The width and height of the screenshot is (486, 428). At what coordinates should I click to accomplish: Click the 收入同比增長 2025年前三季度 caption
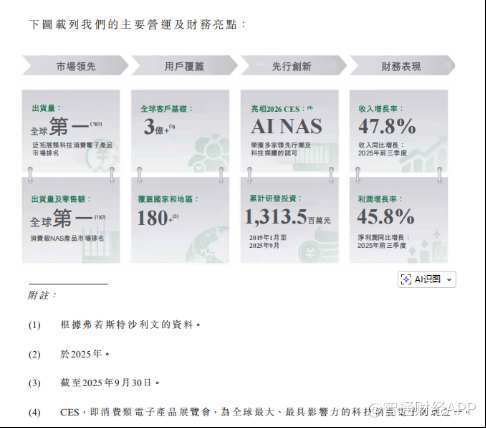point(383,149)
